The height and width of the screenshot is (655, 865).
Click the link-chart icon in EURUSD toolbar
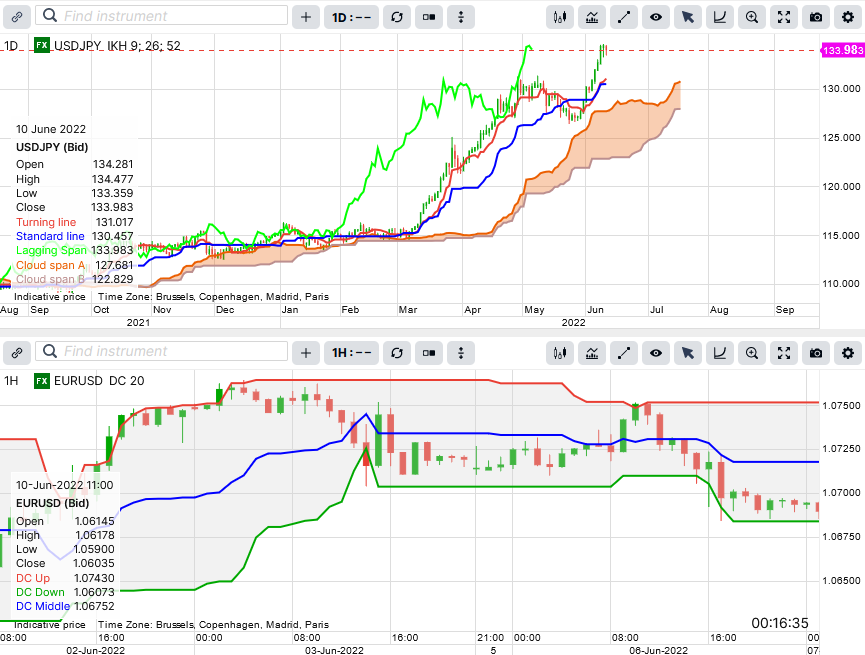point(17,353)
